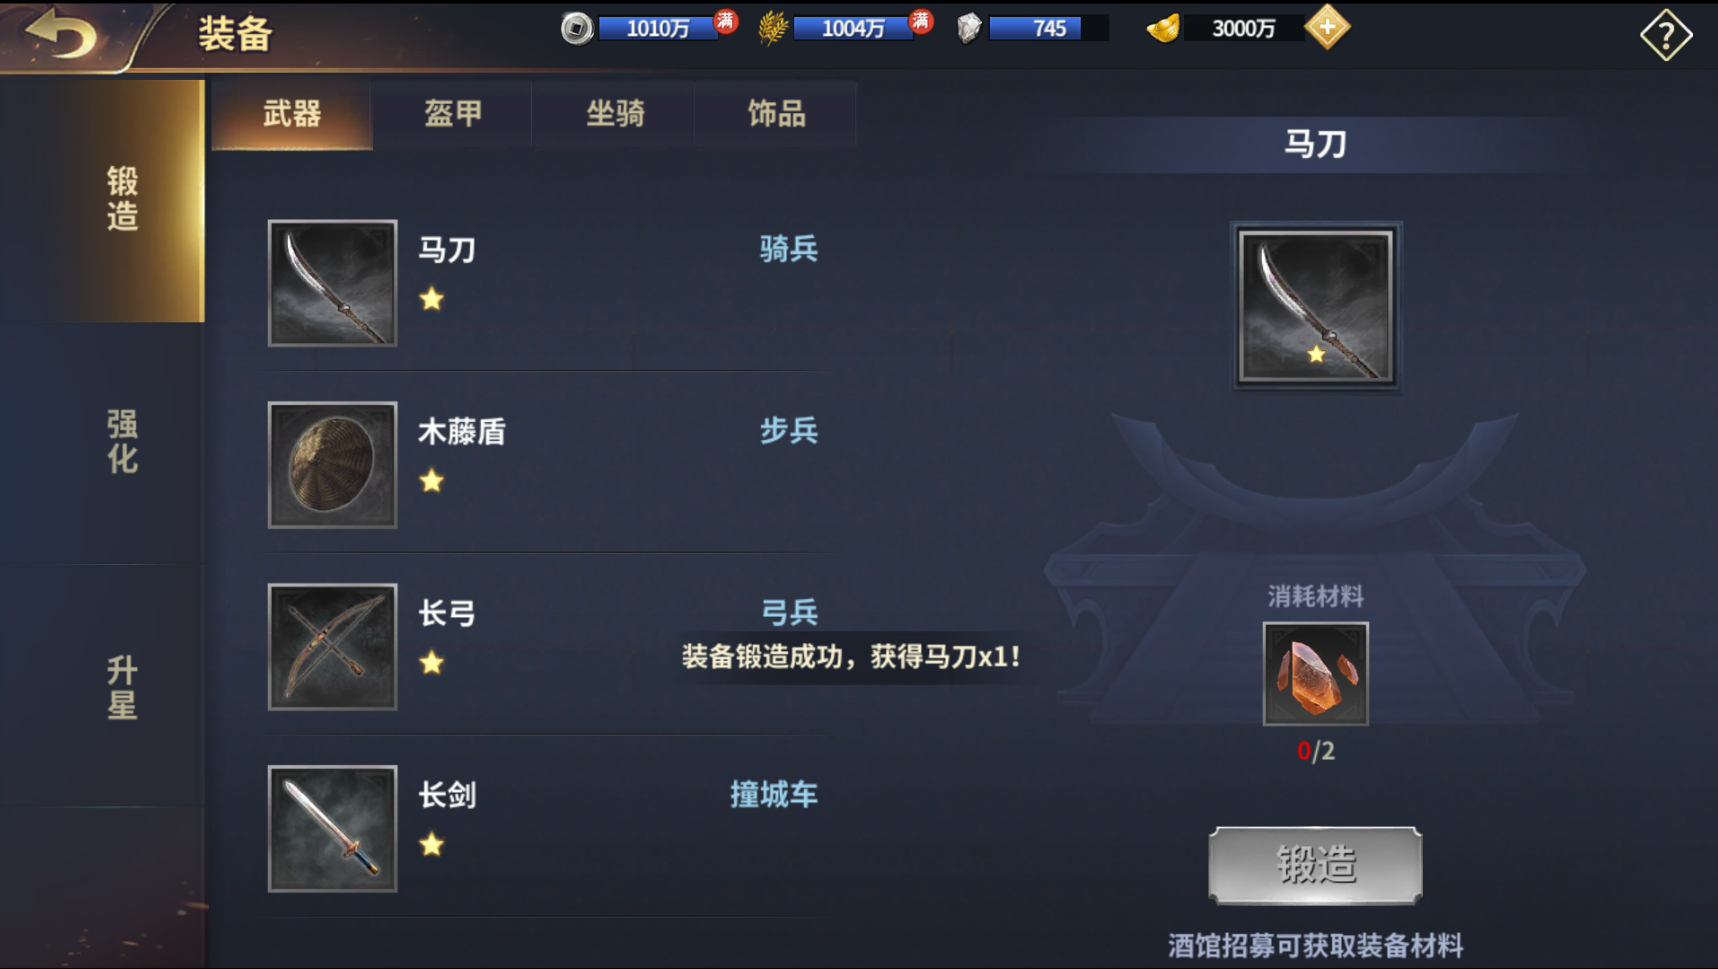Click the wheat grain resource icon
Viewport: 1718px width, 969px height.
pos(772,28)
